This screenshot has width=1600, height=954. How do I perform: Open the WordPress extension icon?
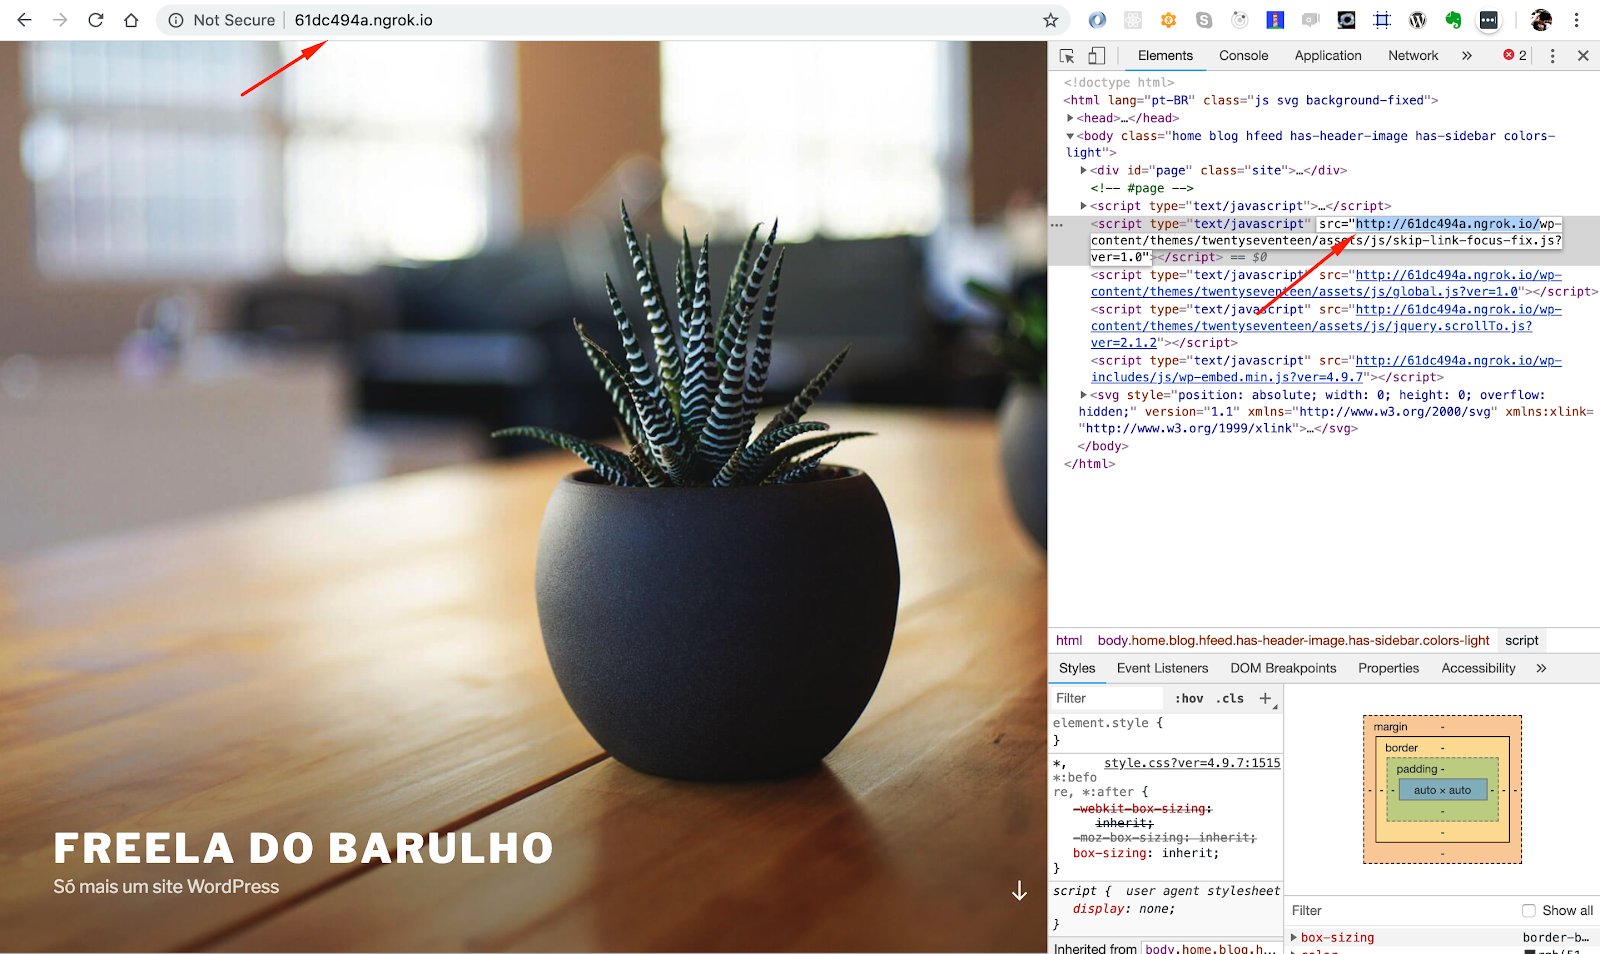coord(1417,20)
